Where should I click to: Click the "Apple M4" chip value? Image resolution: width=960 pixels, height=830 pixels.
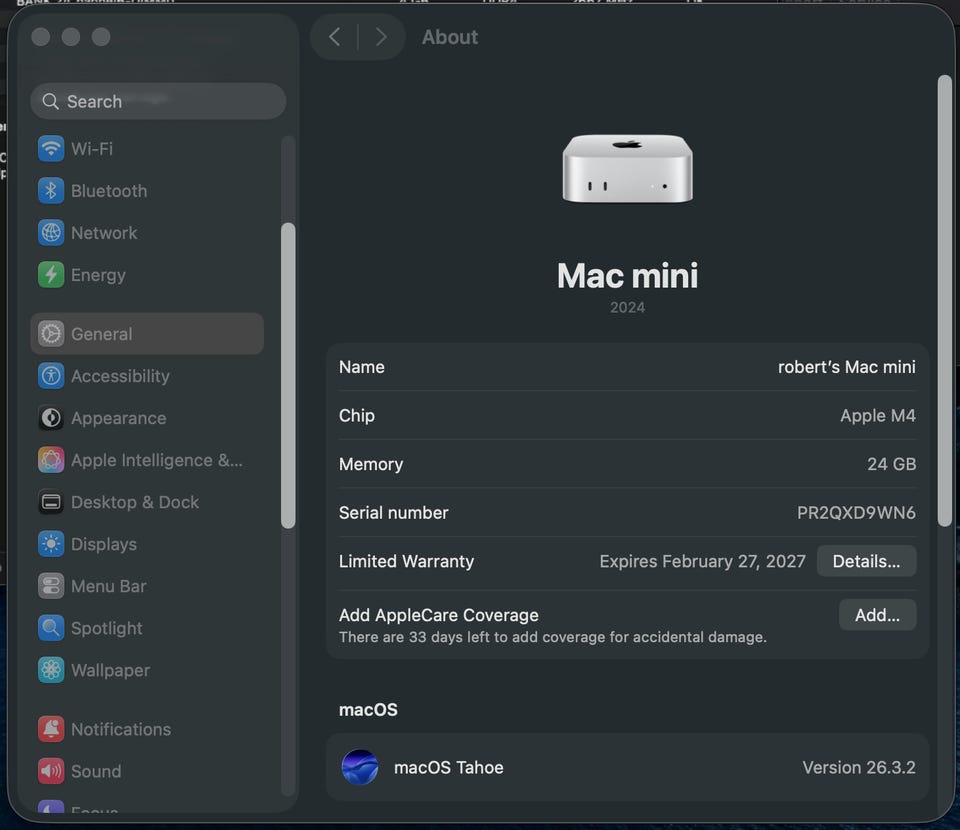pos(878,416)
